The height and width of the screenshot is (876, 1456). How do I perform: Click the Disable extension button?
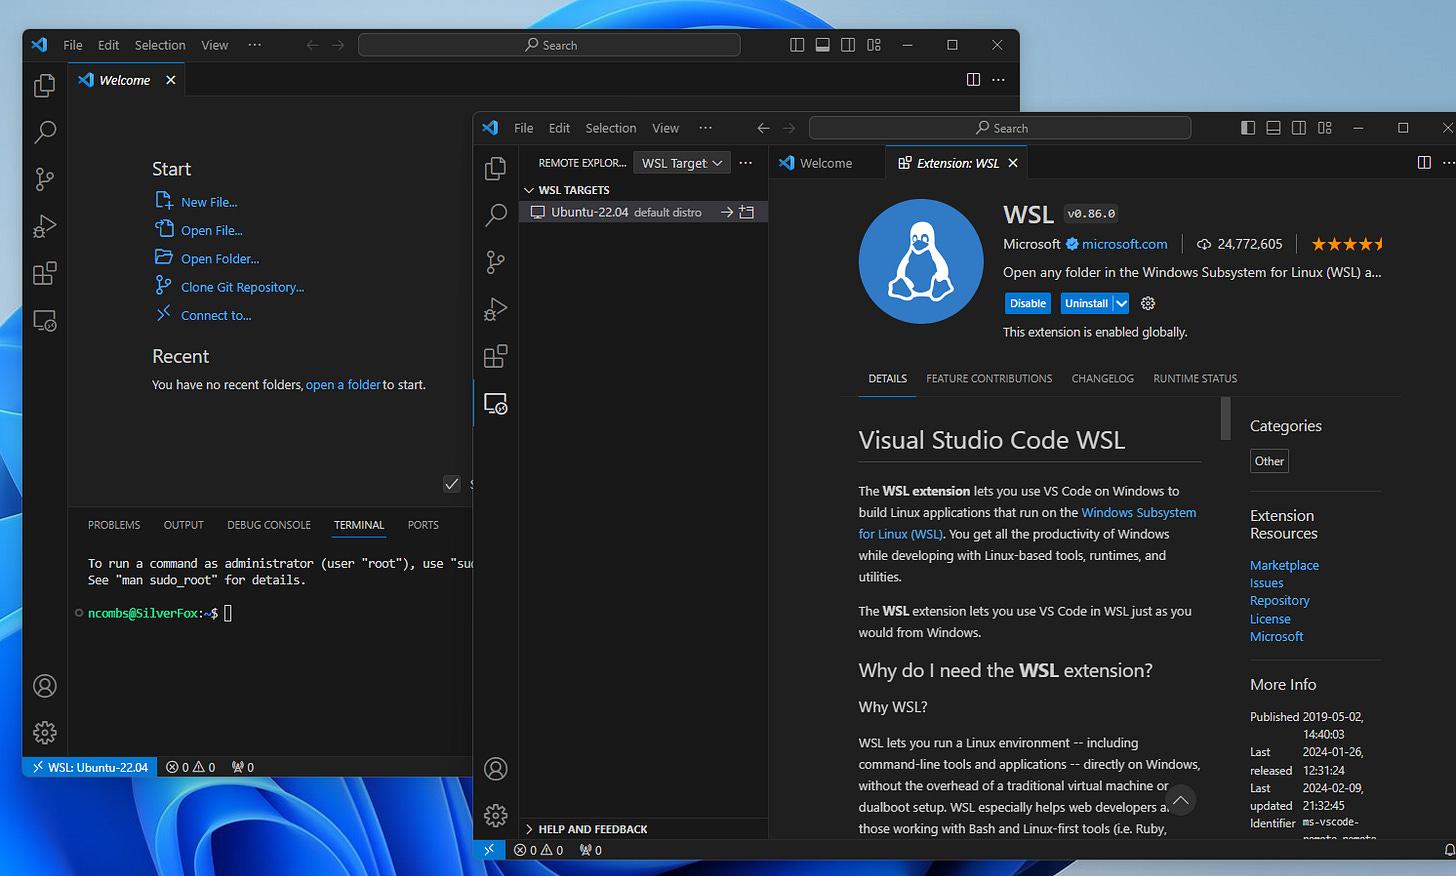(x=1028, y=303)
